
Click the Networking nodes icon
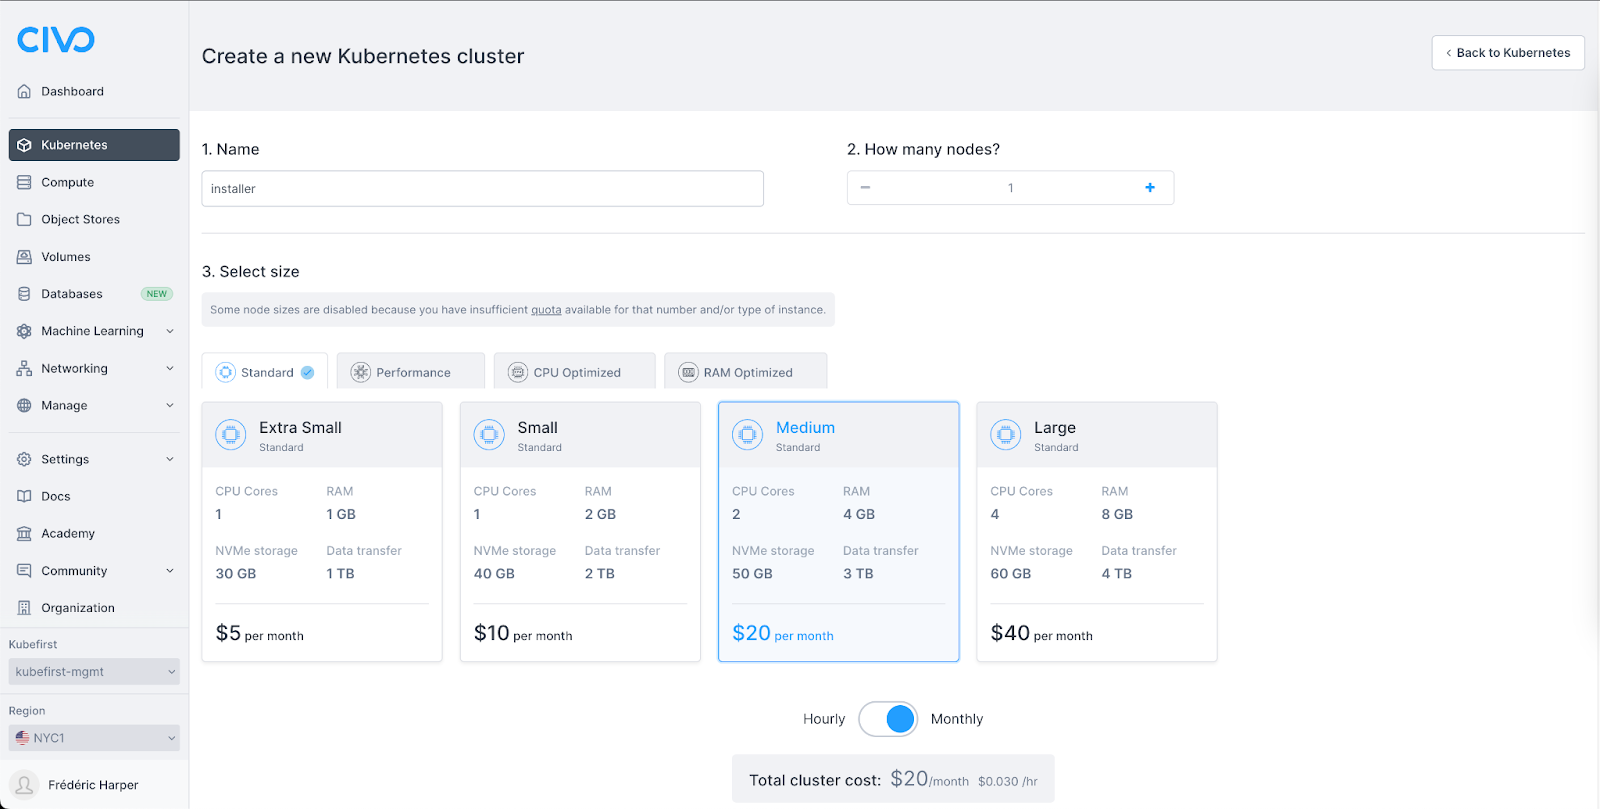[x=24, y=368]
